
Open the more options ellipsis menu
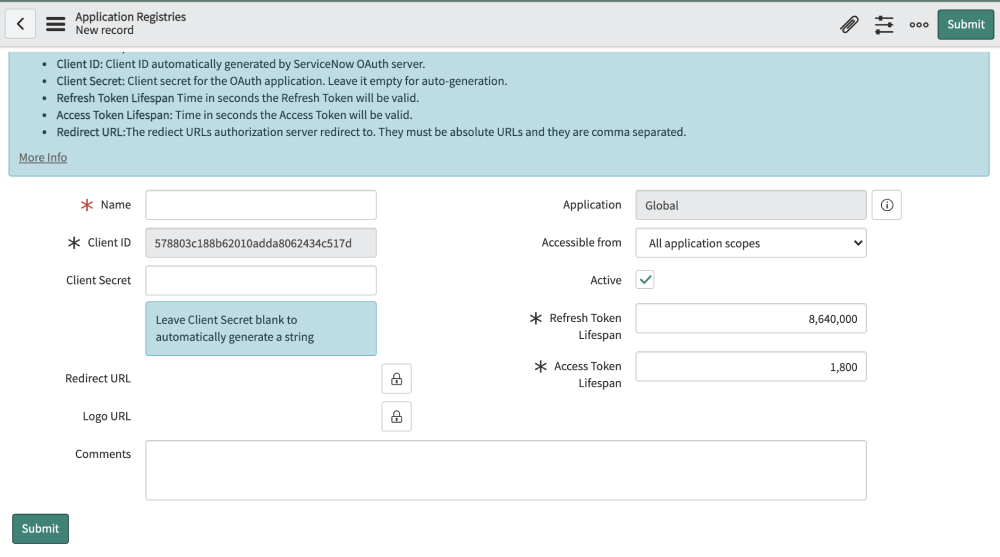[x=919, y=24]
